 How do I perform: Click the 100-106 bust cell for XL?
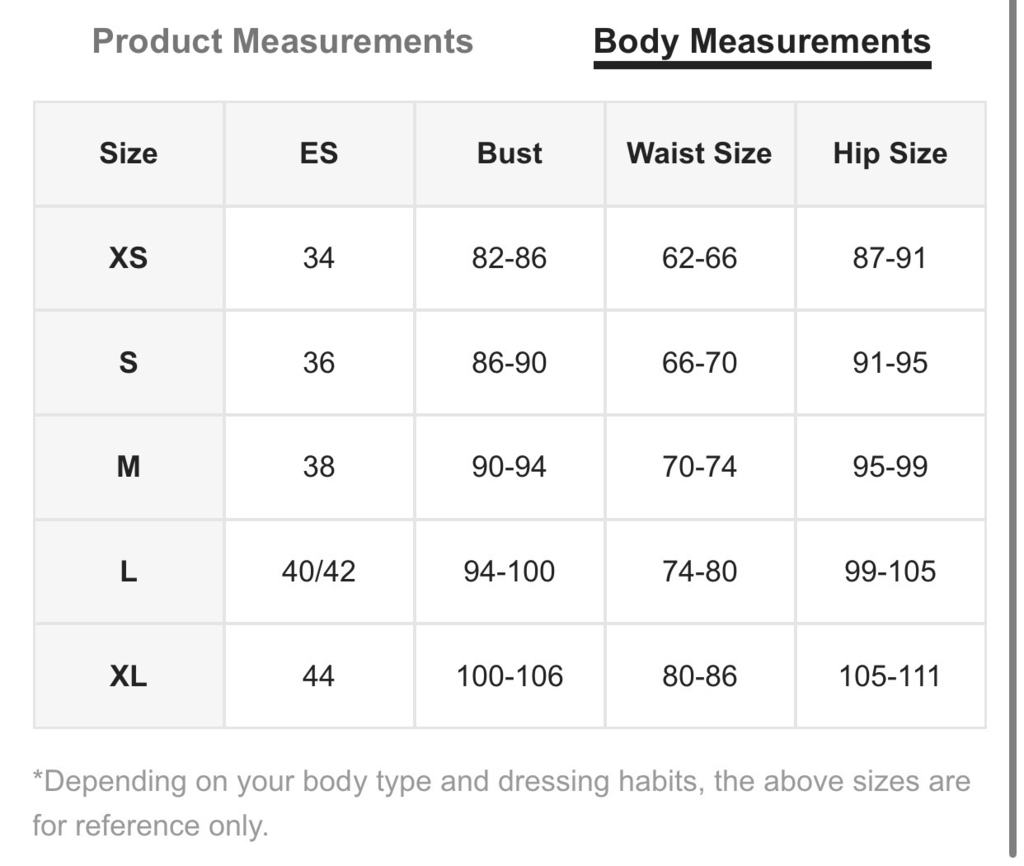509,676
